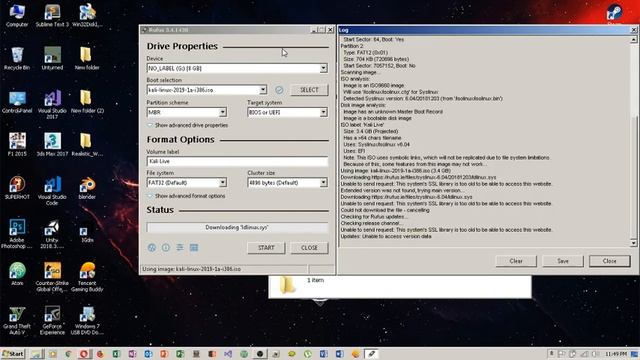The image size is (640, 360).
Task: Open Target system BIOS or UEFI dropdown
Action: [x=287, y=112]
